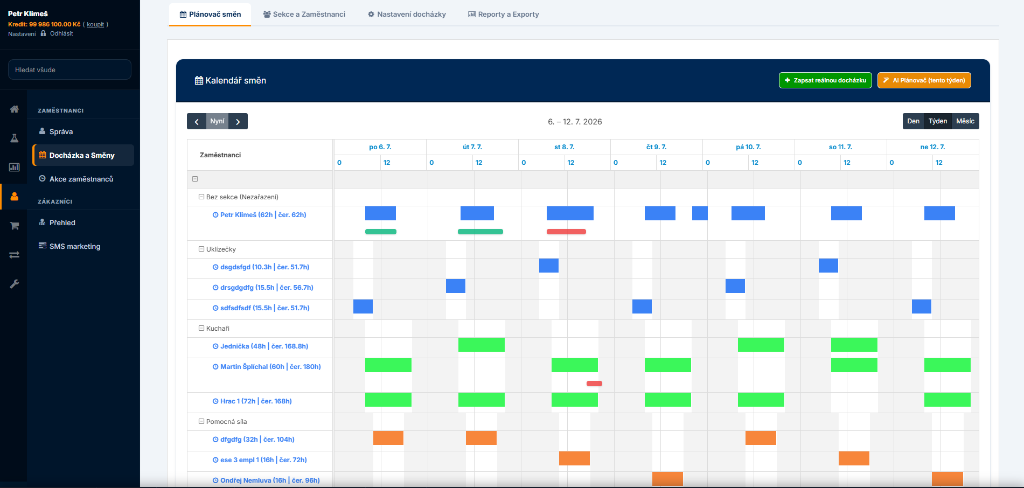Go to previous week with left arrow
1024x488 pixels.
tap(197, 122)
